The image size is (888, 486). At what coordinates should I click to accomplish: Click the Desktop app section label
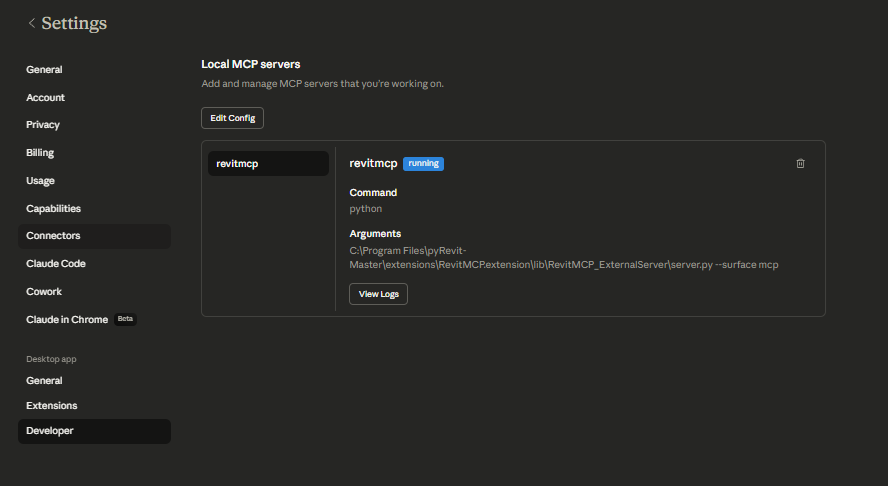(x=51, y=359)
